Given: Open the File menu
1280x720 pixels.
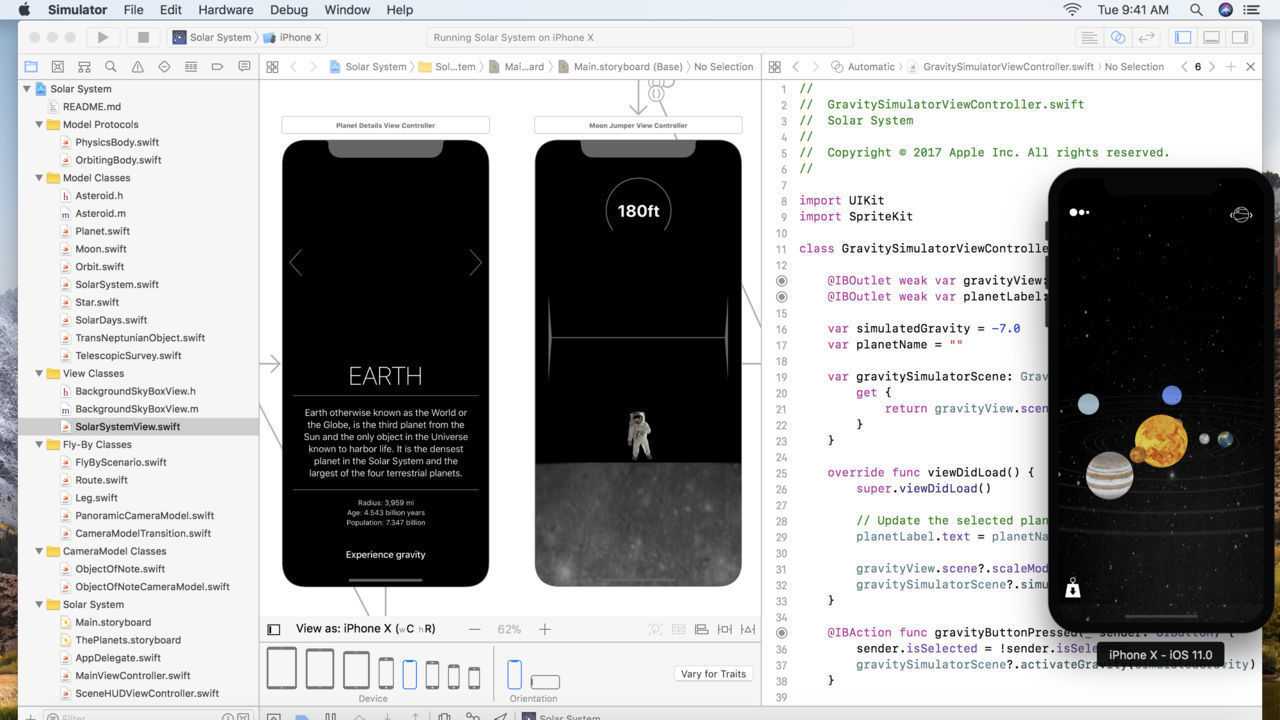Looking at the screenshot, I should pyautogui.click(x=133, y=10).
